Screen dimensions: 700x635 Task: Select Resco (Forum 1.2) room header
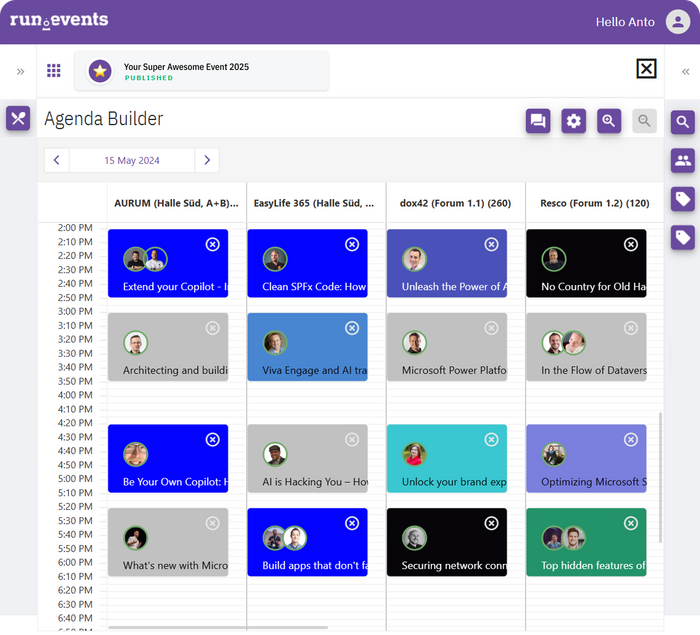coord(595,203)
